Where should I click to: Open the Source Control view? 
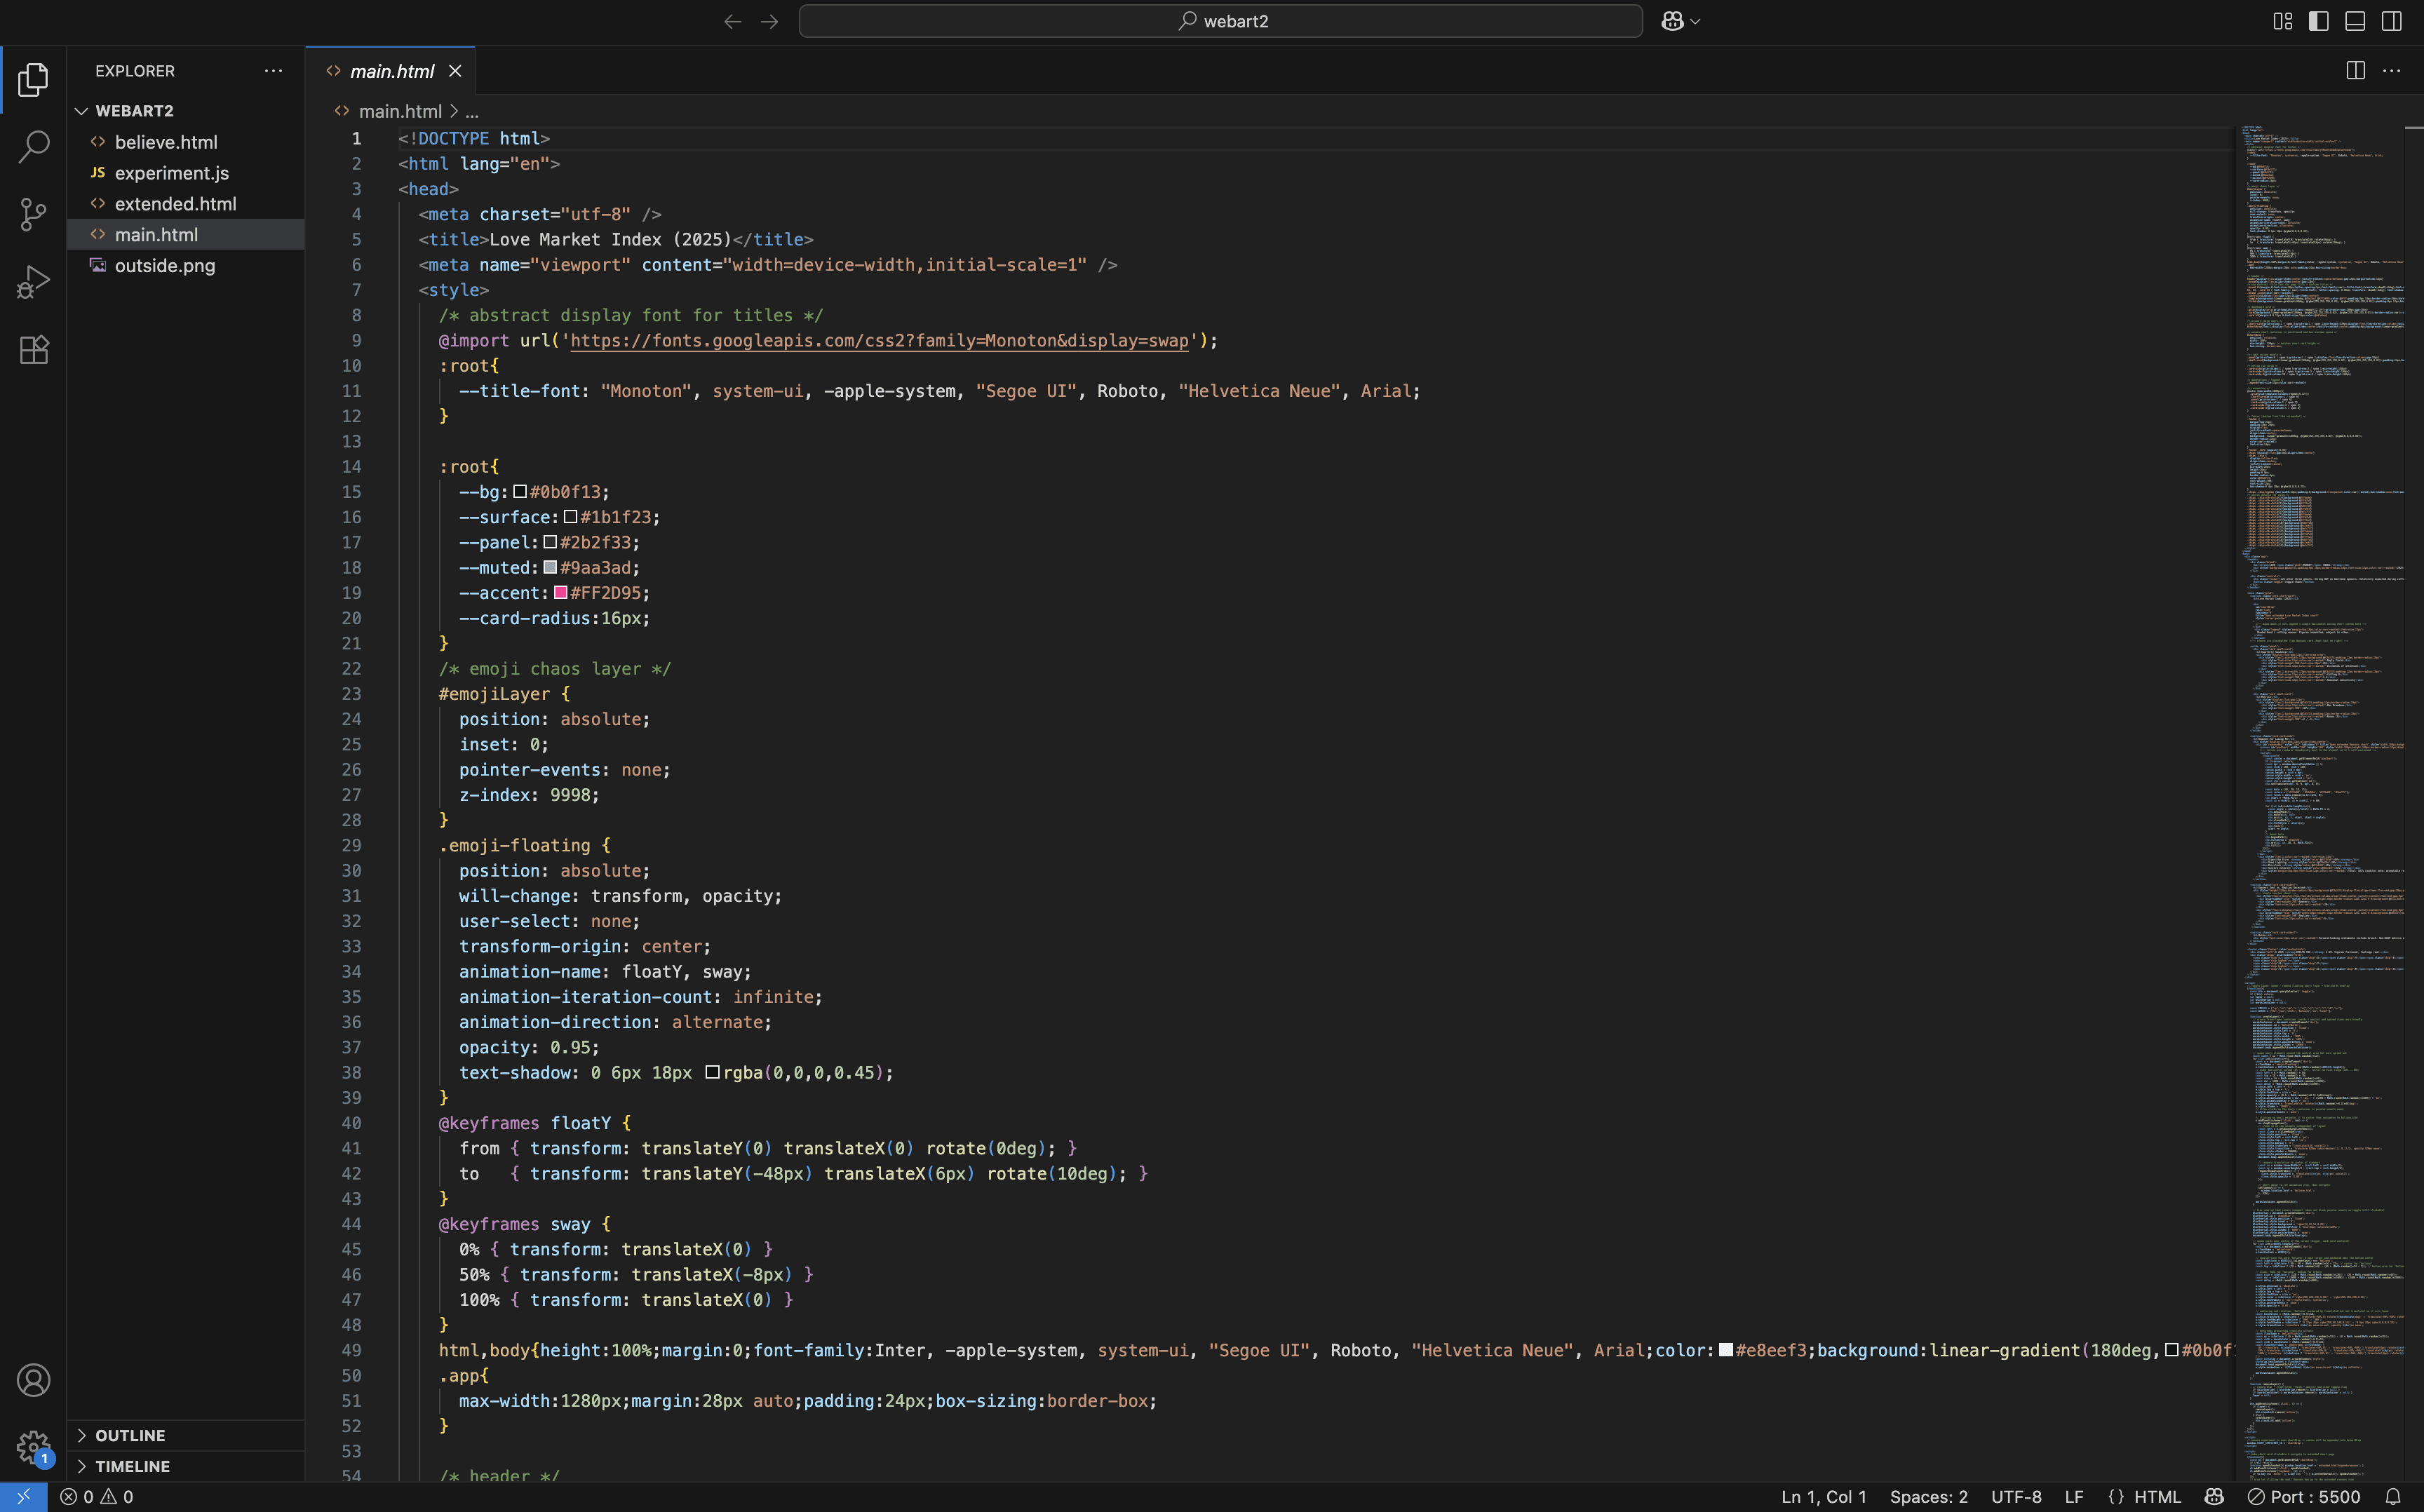(33, 214)
